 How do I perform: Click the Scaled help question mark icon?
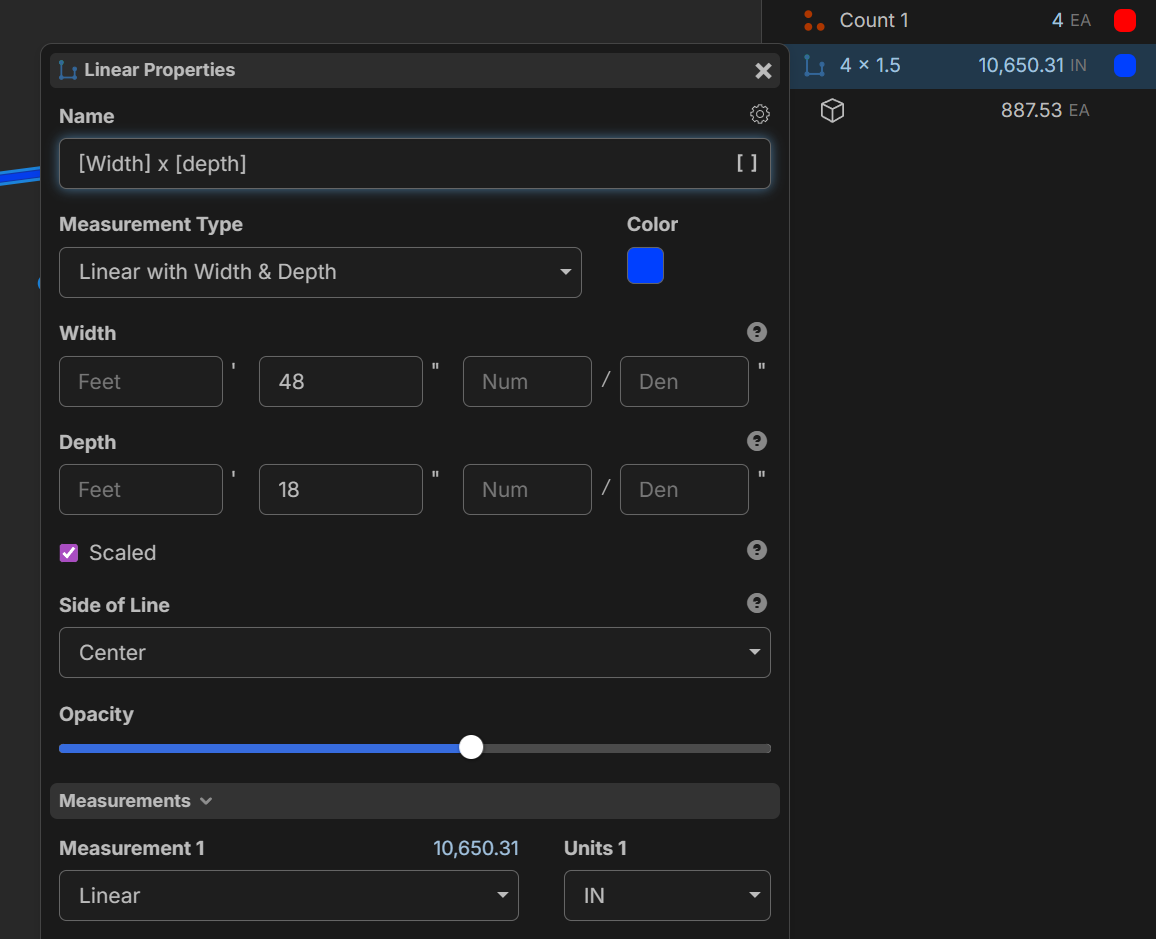point(757,551)
